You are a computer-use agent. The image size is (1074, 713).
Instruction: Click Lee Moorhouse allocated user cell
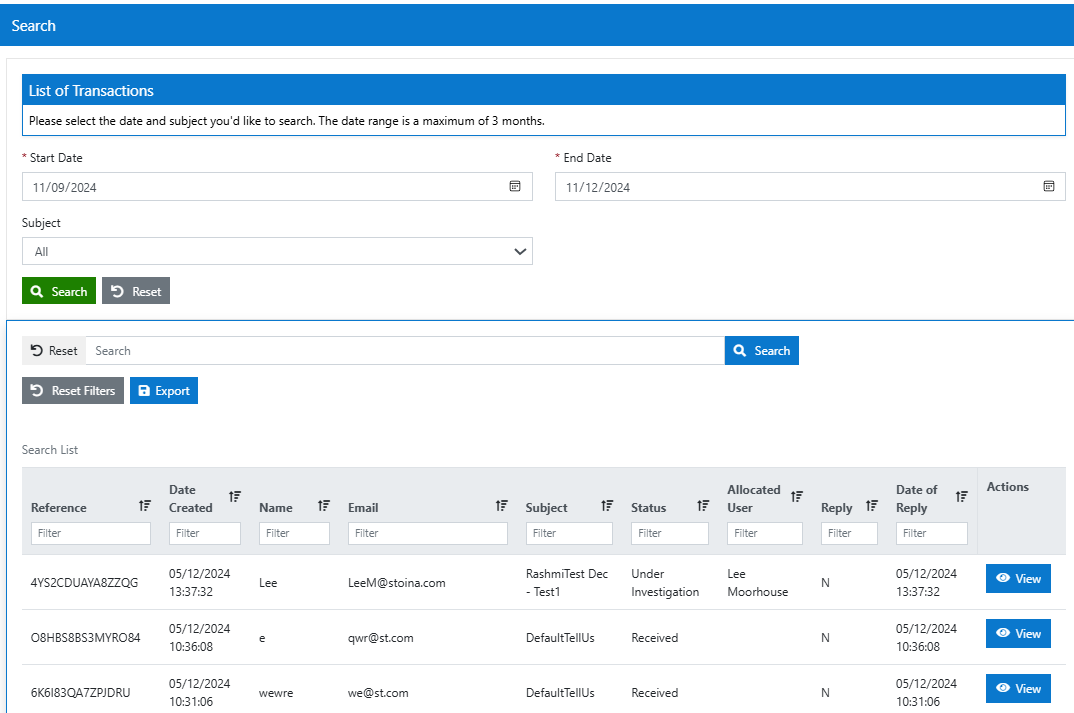(x=758, y=583)
